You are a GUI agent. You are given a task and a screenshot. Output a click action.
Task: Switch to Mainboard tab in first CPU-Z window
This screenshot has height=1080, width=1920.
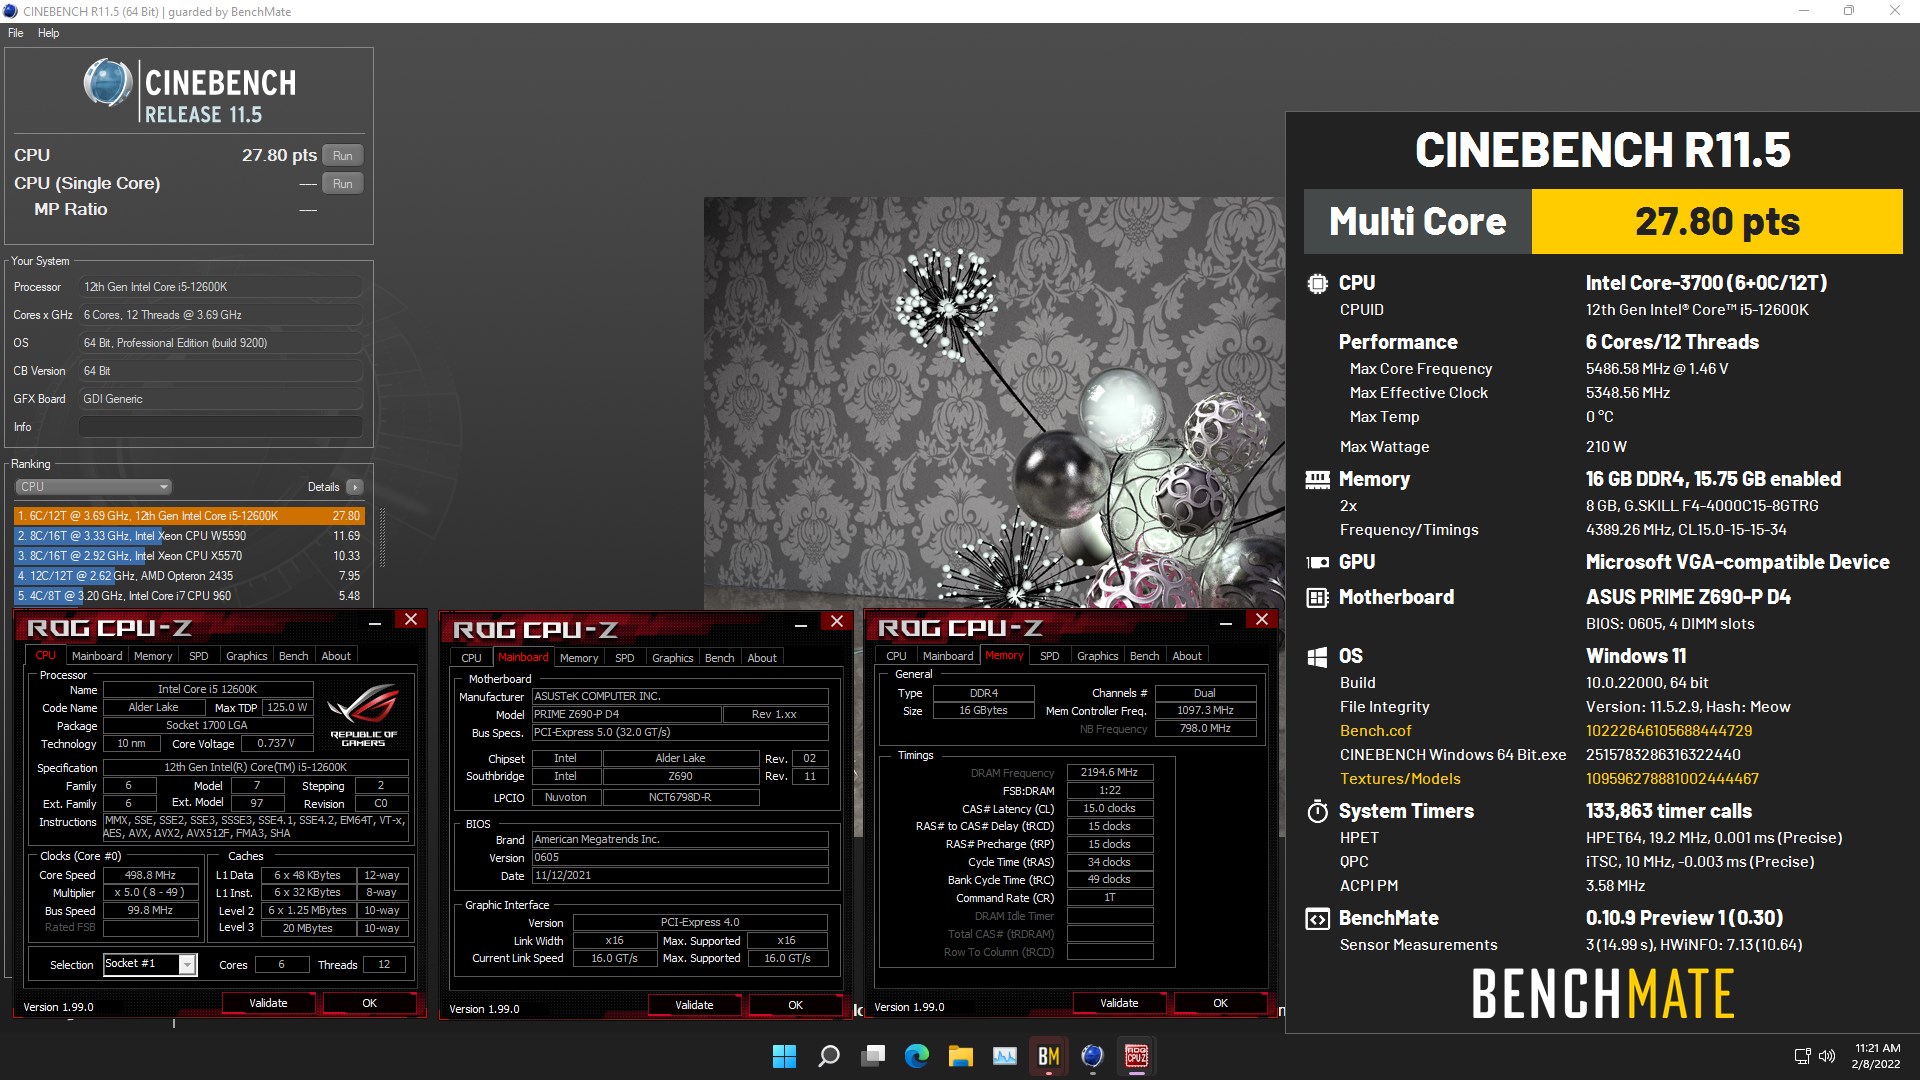[x=97, y=656]
